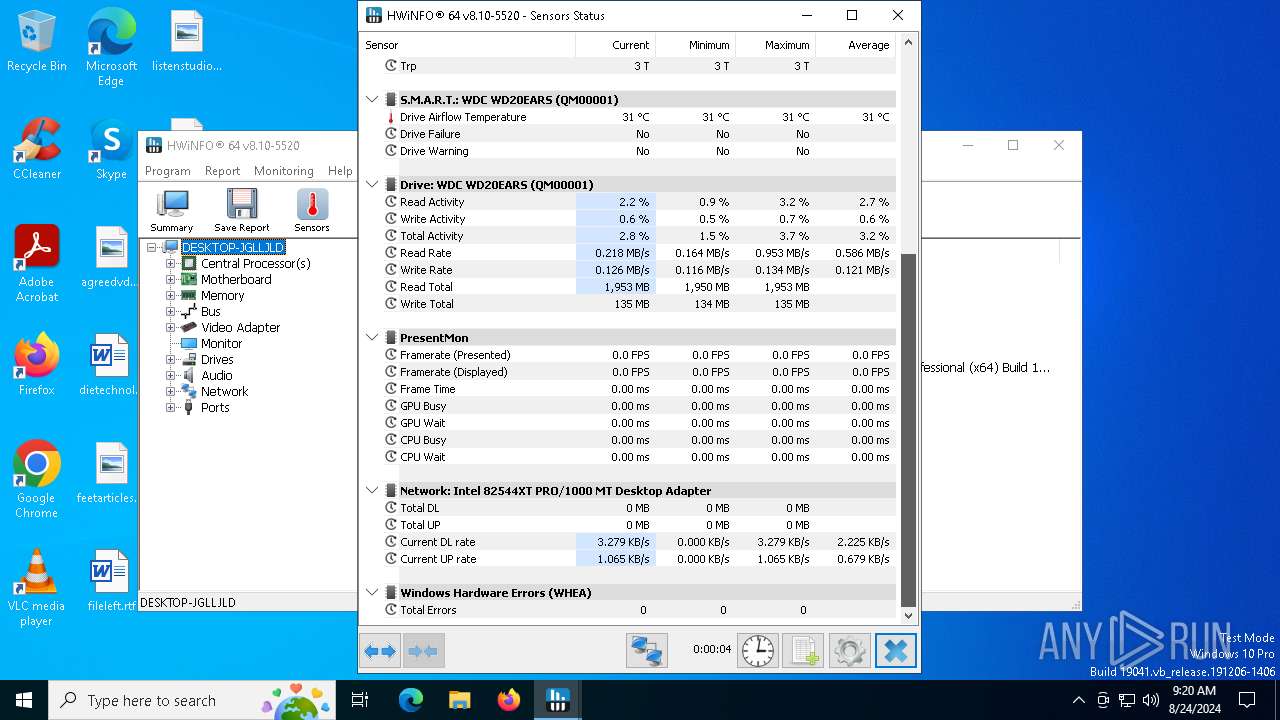Open VLC media player desktop shortcut
The width and height of the screenshot is (1280, 720).
pos(37,588)
